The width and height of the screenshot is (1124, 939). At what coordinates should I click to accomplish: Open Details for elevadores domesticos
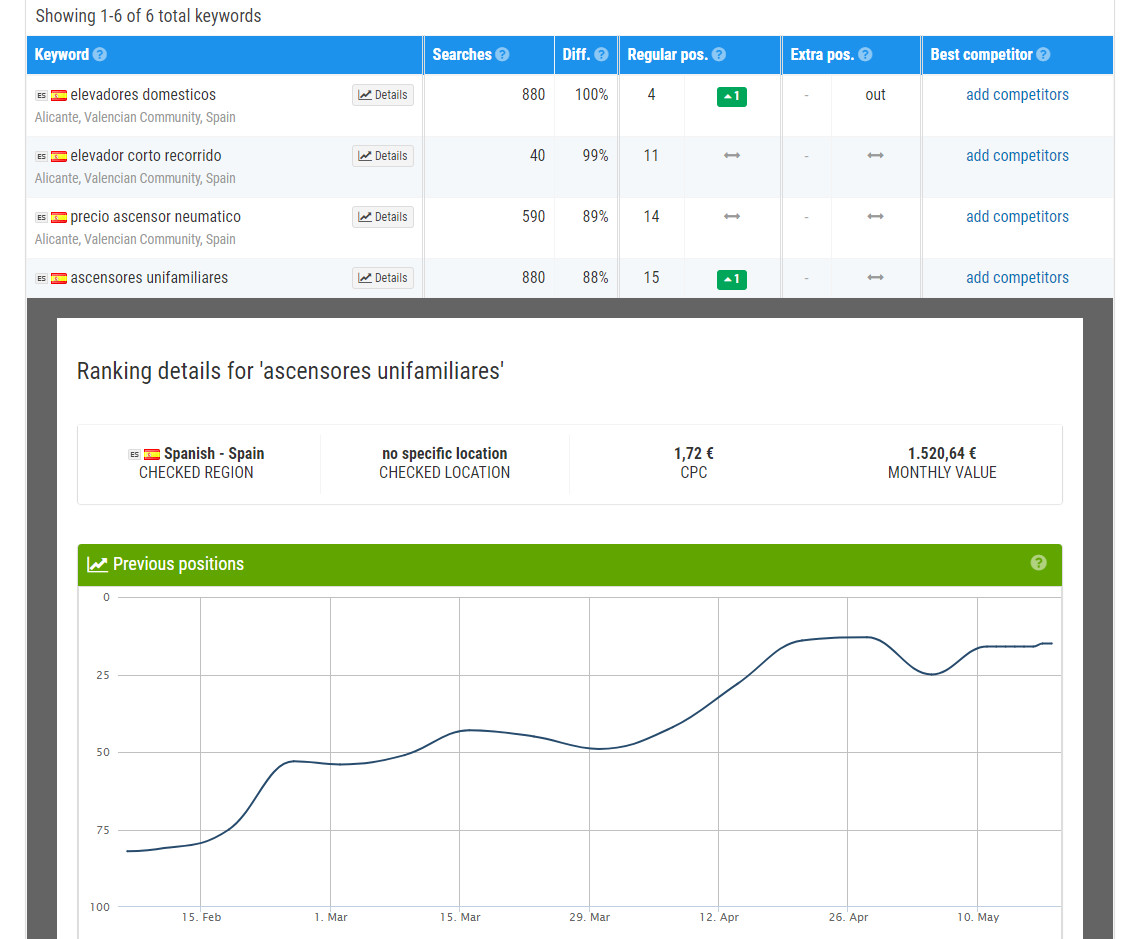pos(383,95)
